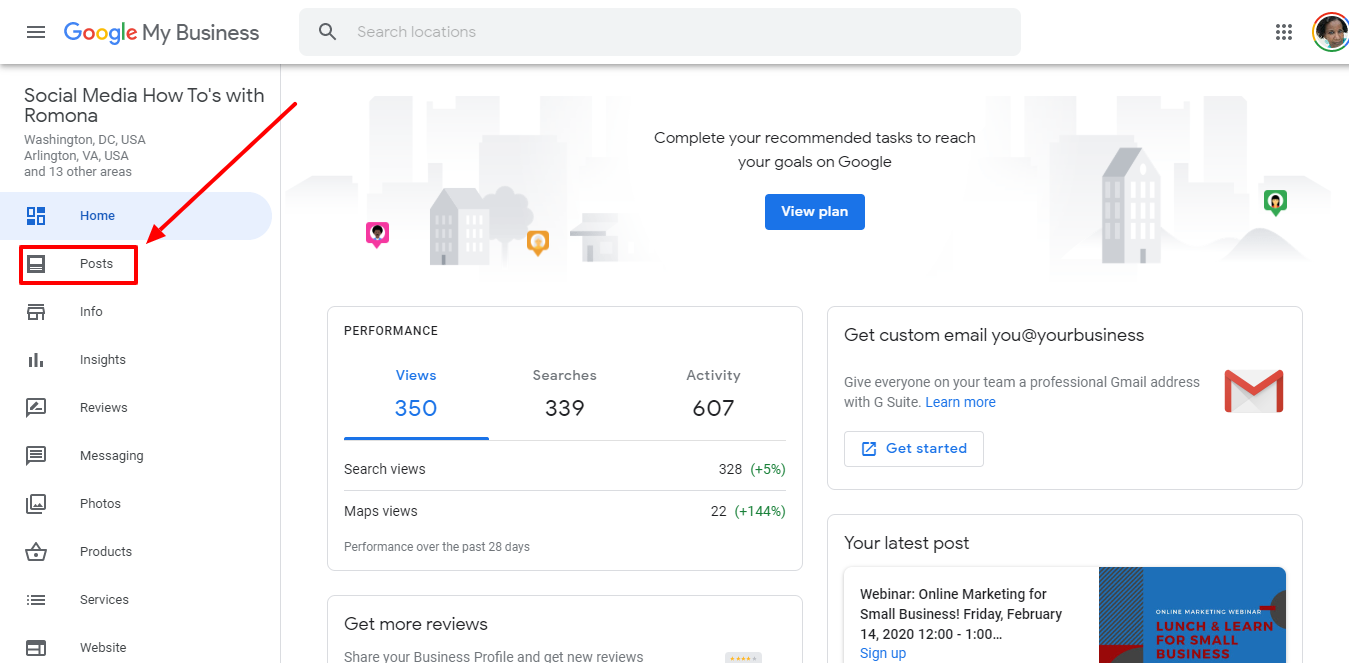Viewport: 1349px width, 663px height.
Task: Open the Photos section
Action: point(136,504)
